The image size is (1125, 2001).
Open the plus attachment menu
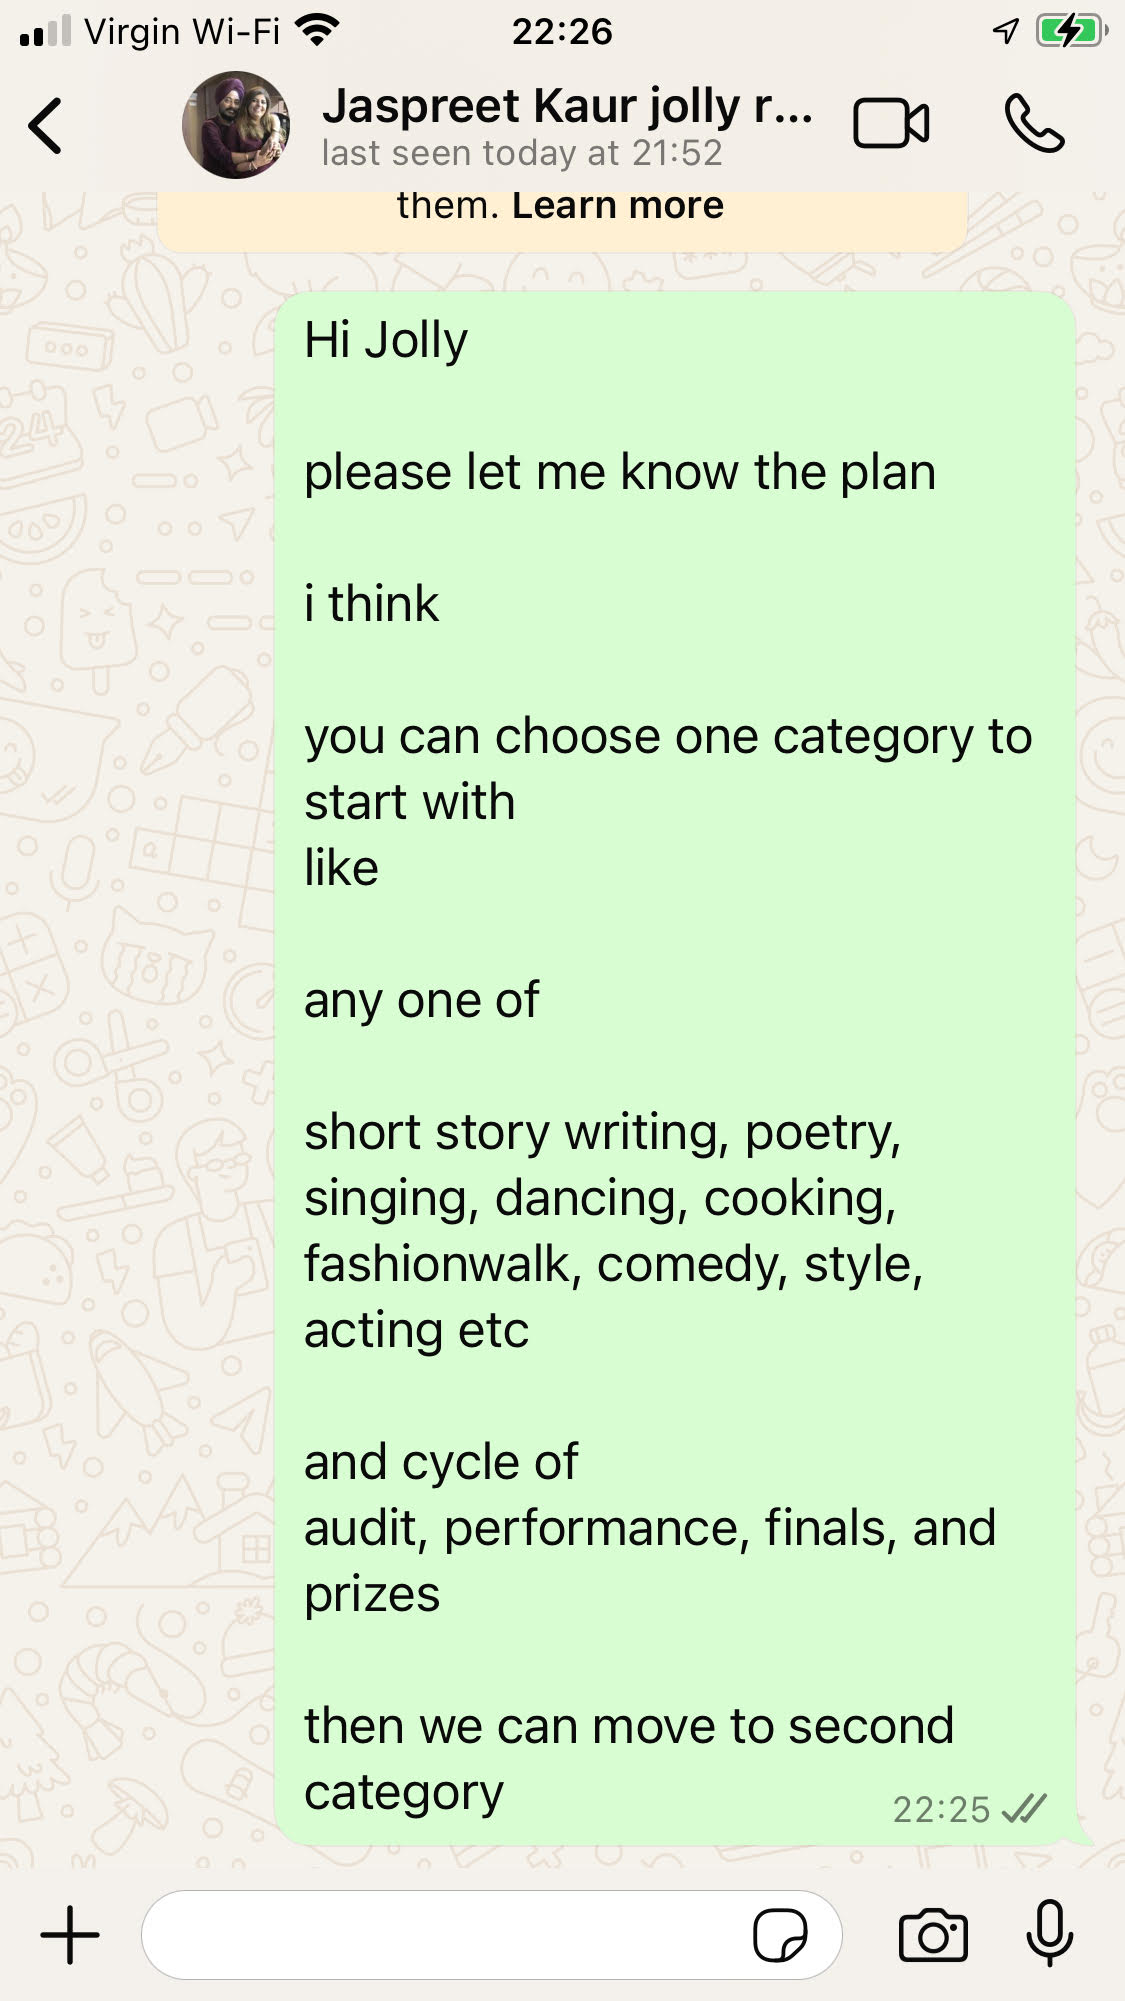(x=70, y=1935)
